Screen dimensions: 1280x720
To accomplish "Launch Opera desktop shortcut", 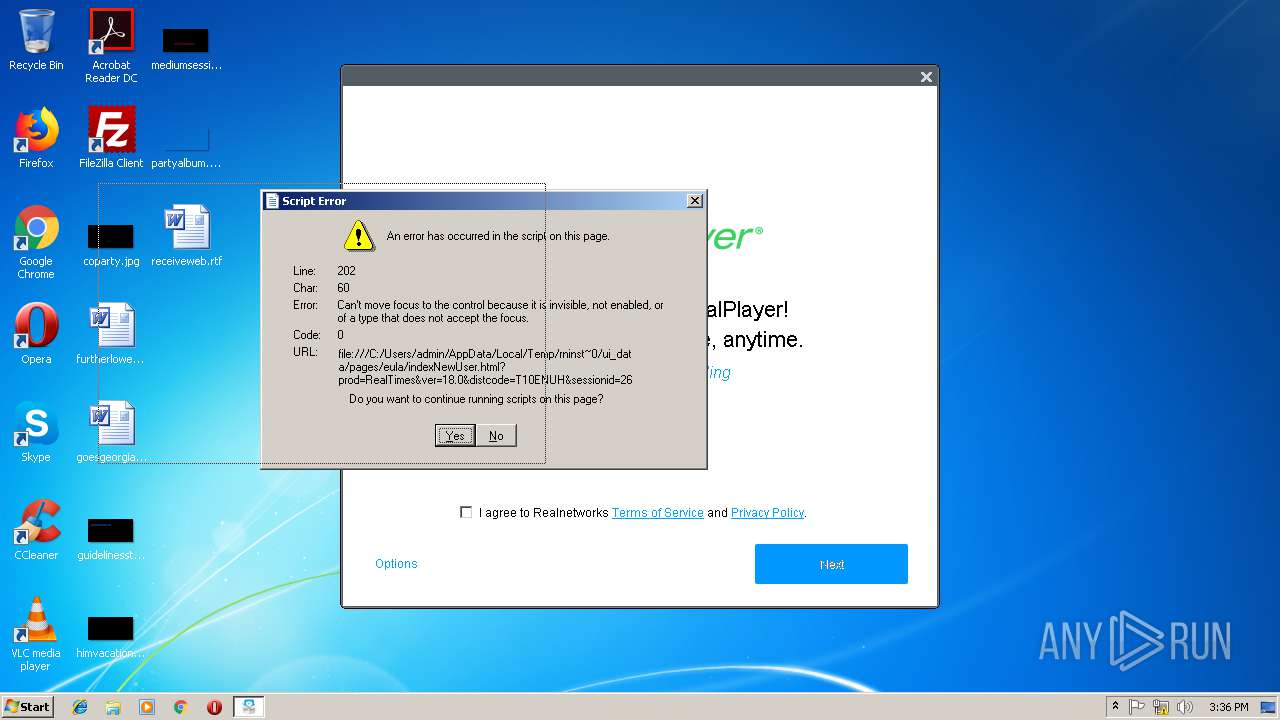I will tap(36, 334).
